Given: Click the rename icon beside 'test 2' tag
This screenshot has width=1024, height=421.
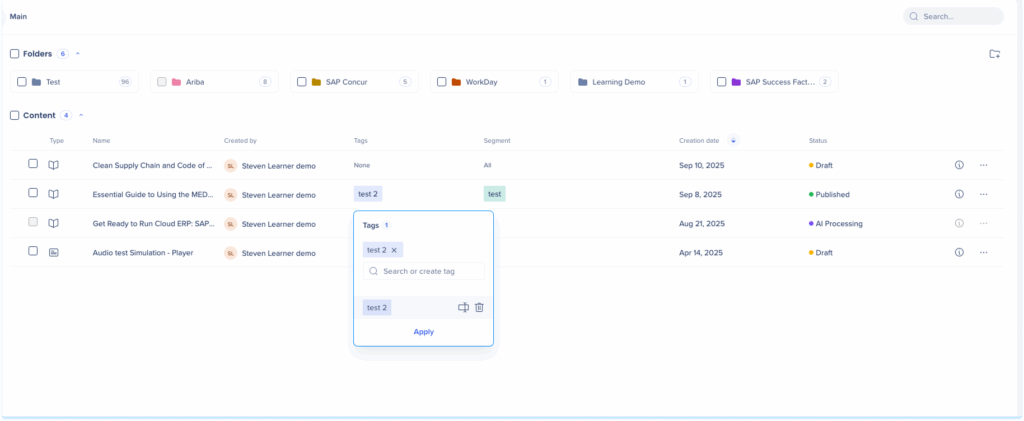Looking at the screenshot, I should coord(463,308).
